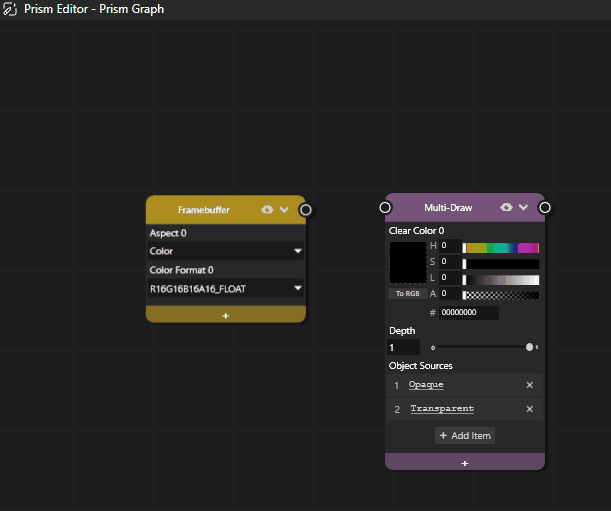
Task: Click plus icon at Framebuffer node bottom
Action: pos(225,315)
